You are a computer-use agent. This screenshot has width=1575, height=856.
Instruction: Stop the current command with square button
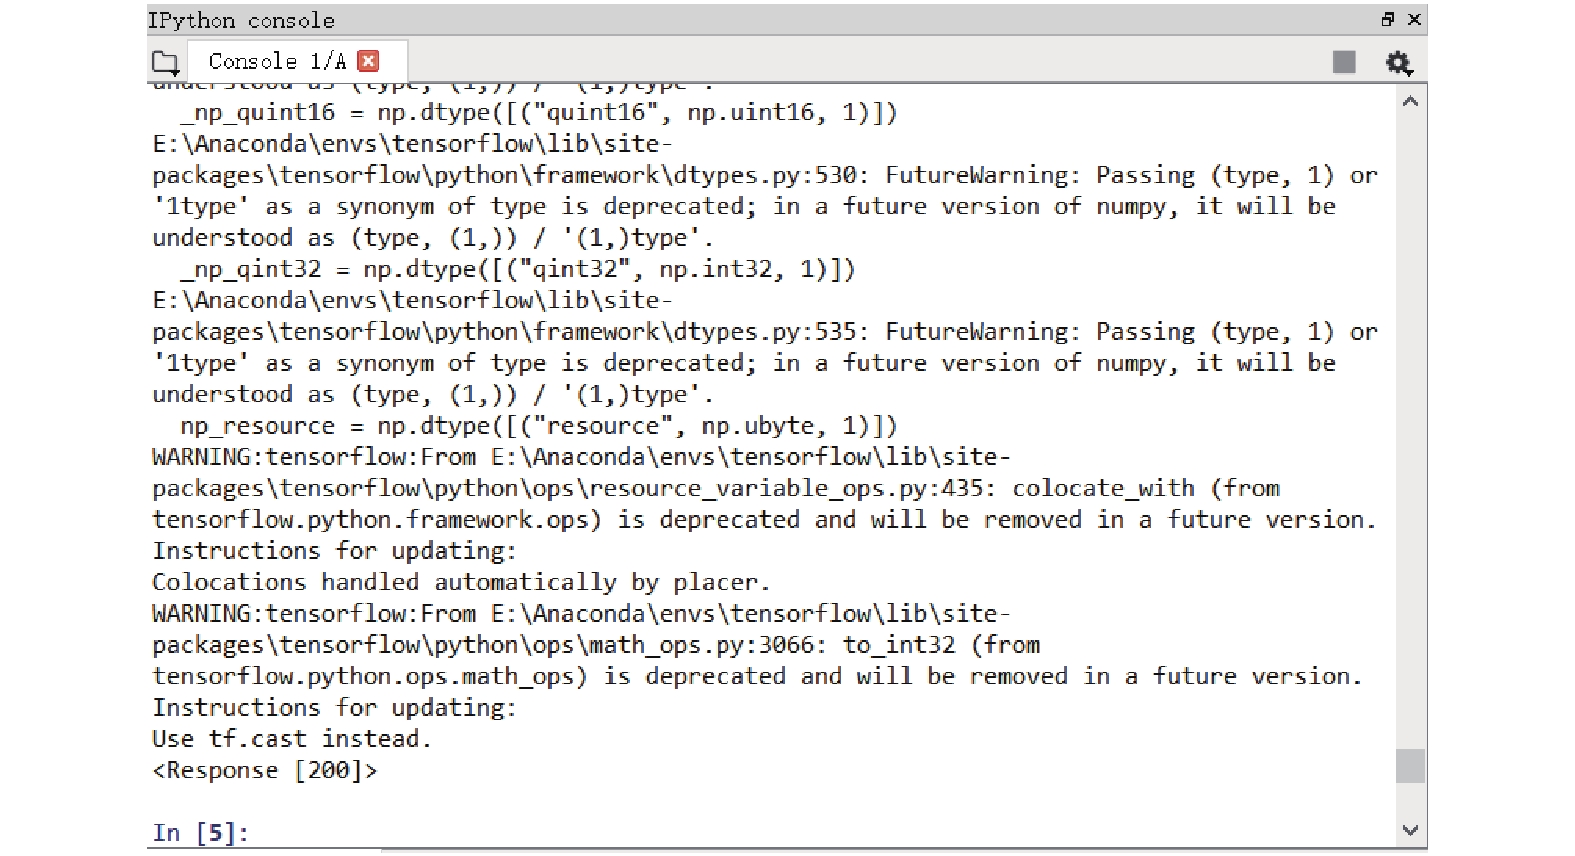click(1344, 62)
